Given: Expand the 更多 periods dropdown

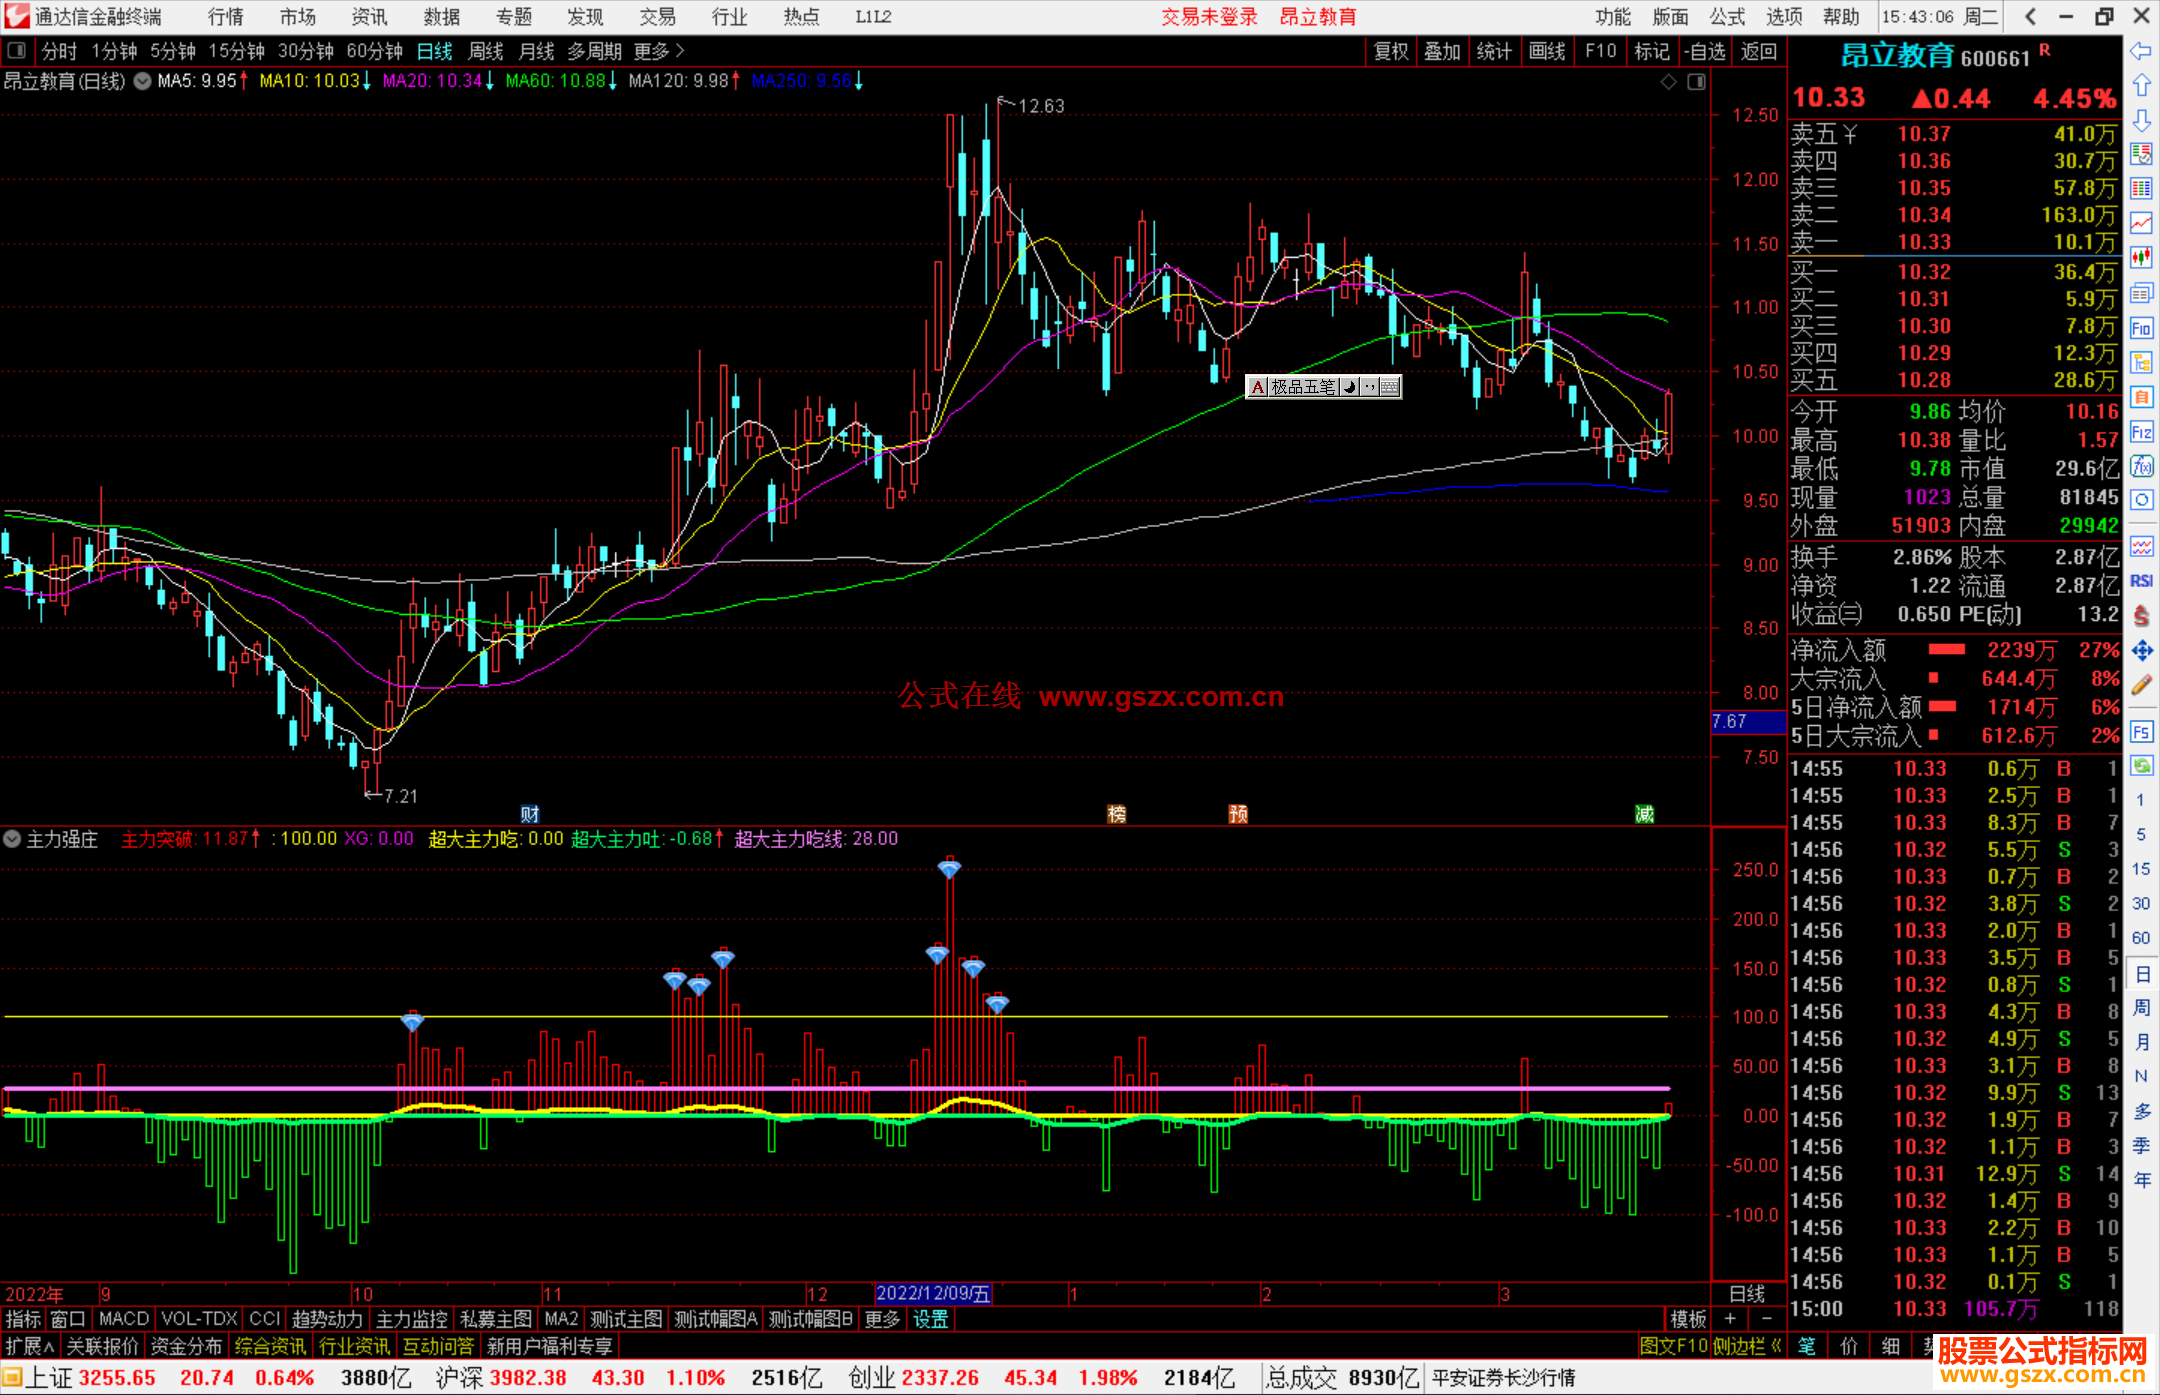Looking at the screenshot, I should coord(659,51).
